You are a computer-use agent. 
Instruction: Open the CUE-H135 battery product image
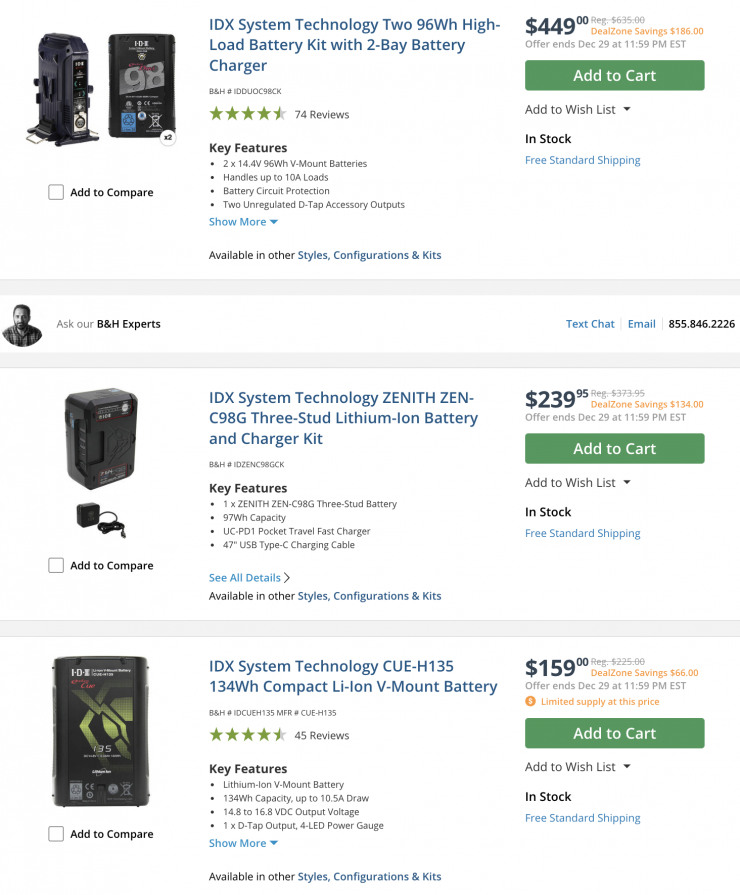(x=100, y=732)
